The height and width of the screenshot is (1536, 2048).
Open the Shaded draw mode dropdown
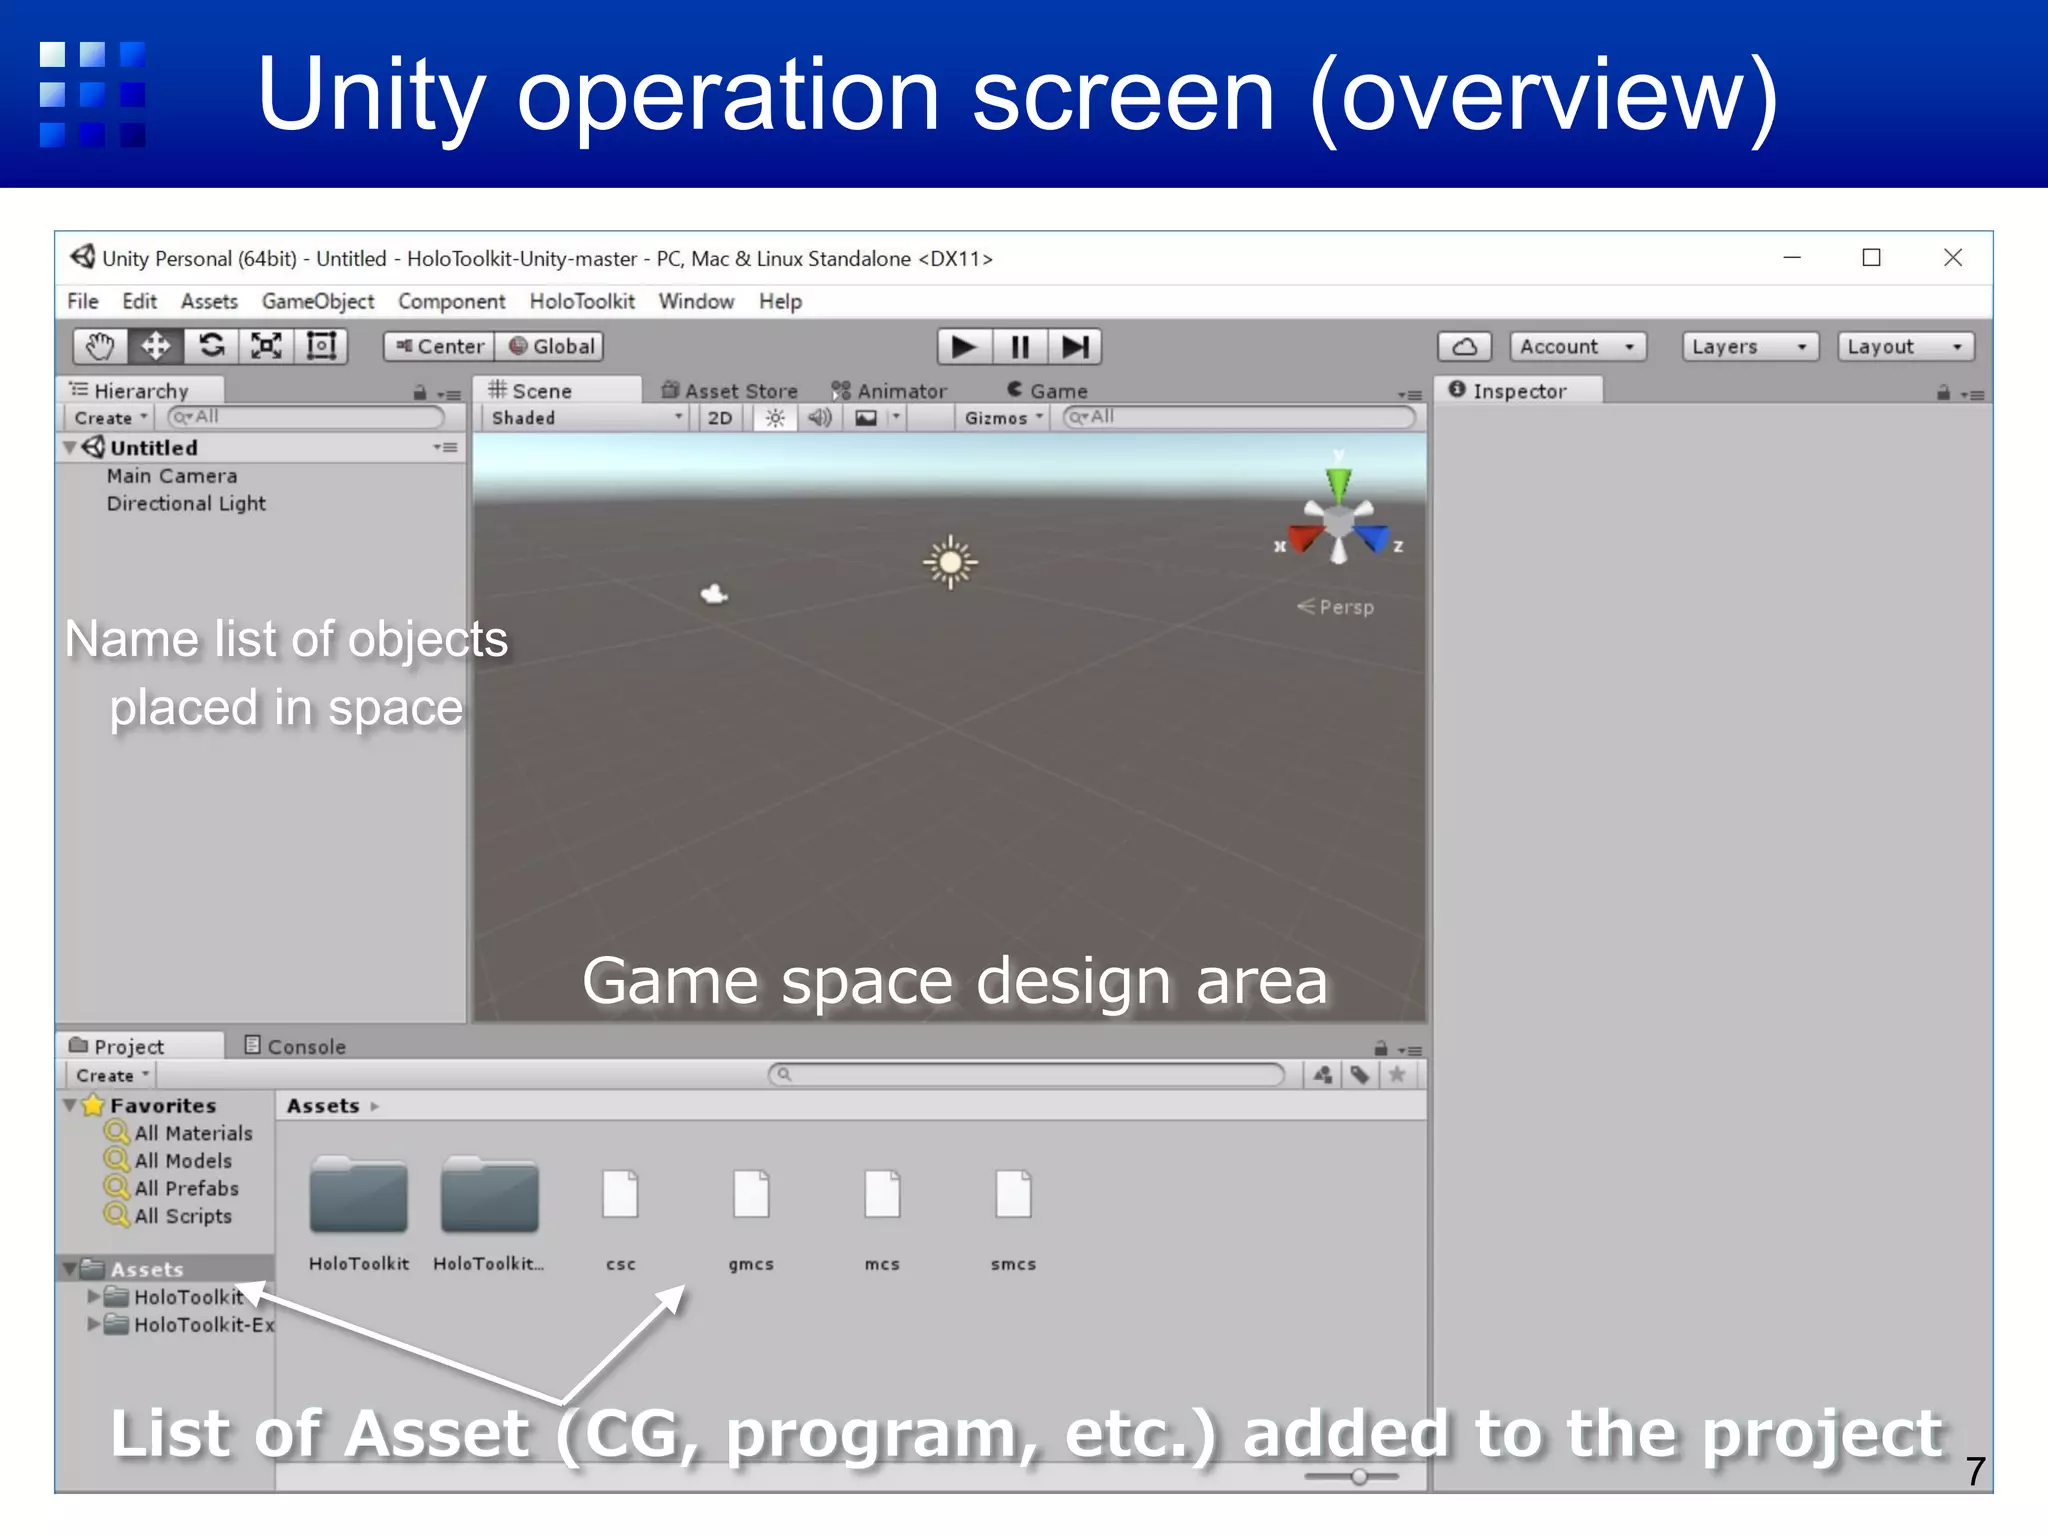point(586,418)
